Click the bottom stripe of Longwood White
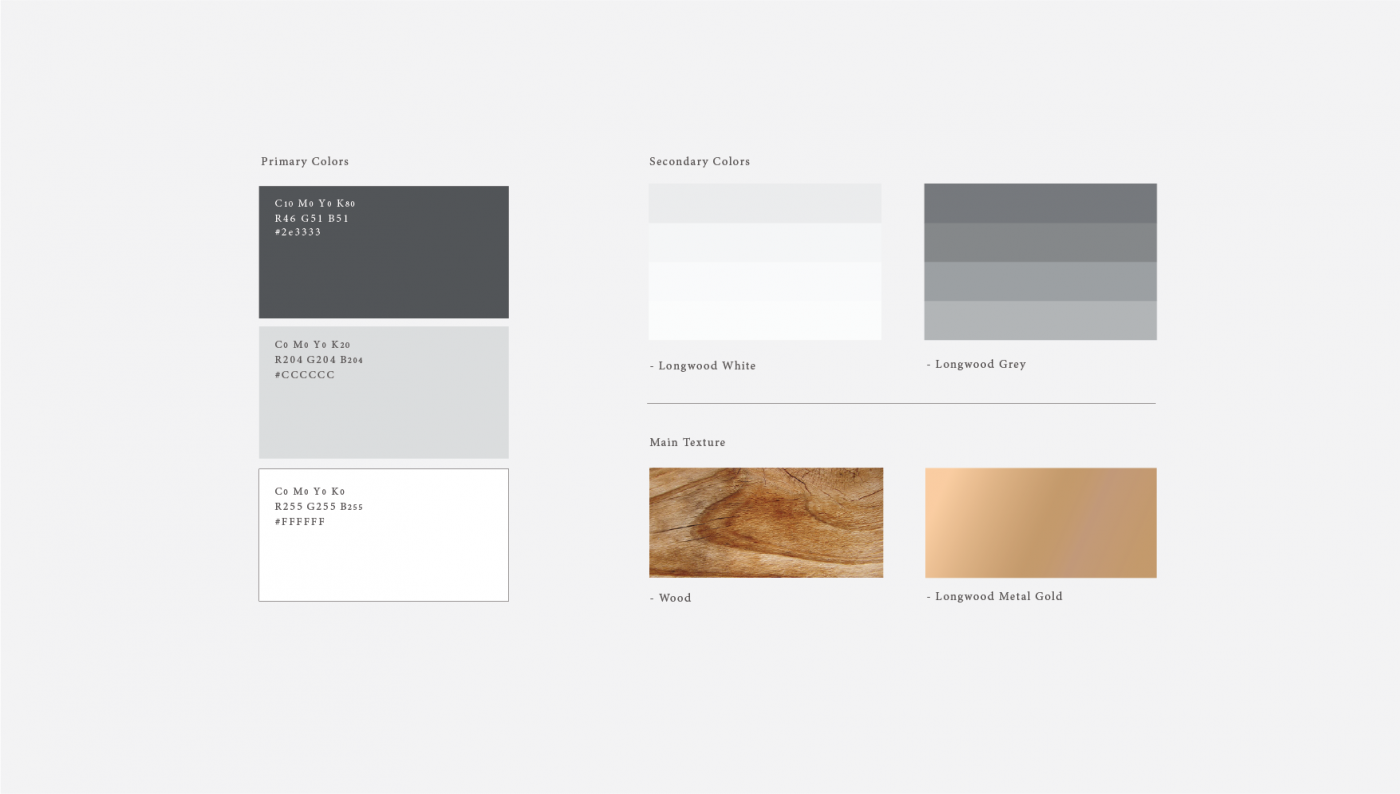 [765, 321]
